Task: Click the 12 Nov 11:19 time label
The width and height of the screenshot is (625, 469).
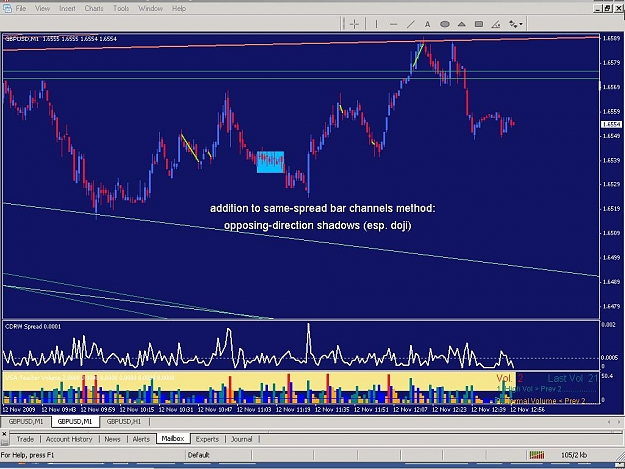Action: tap(293, 409)
